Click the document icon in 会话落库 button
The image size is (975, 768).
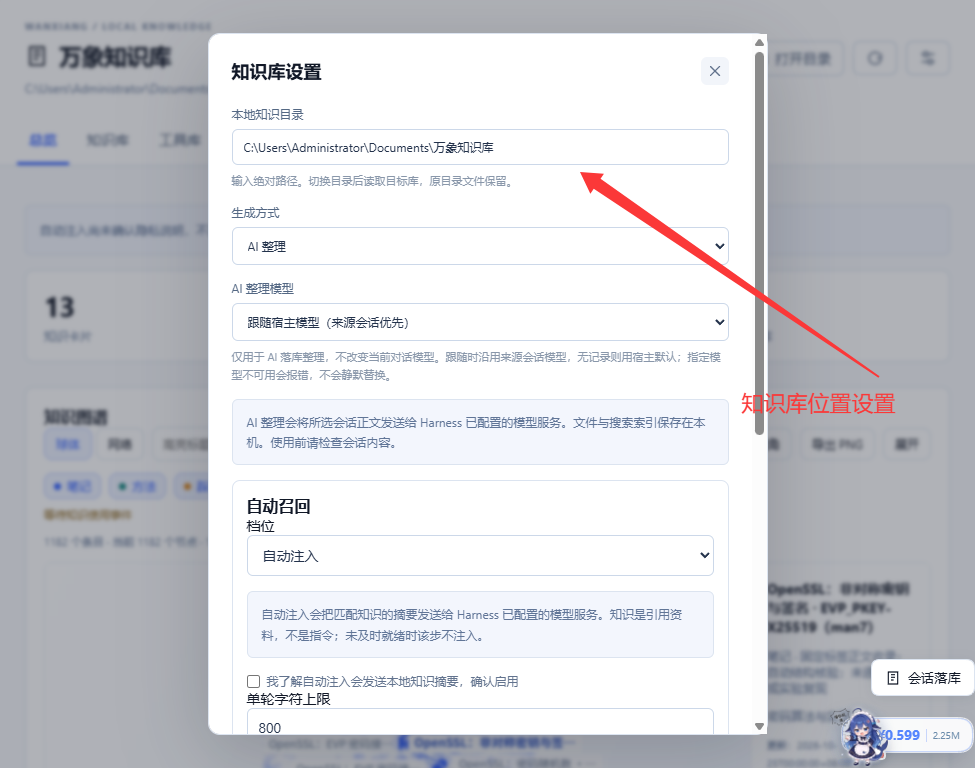tap(893, 678)
